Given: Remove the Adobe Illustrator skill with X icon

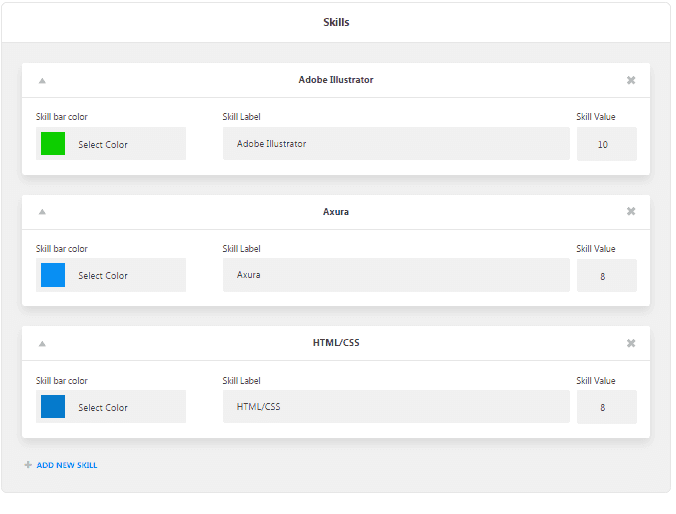Looking at the screenshot, I should pos(631,80).
